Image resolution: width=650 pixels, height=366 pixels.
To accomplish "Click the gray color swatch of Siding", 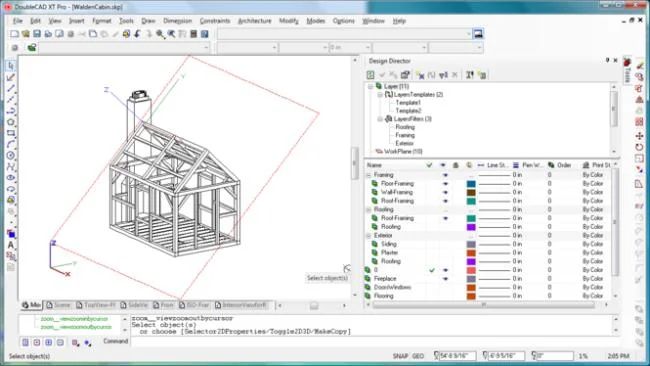I will [471, 244].
